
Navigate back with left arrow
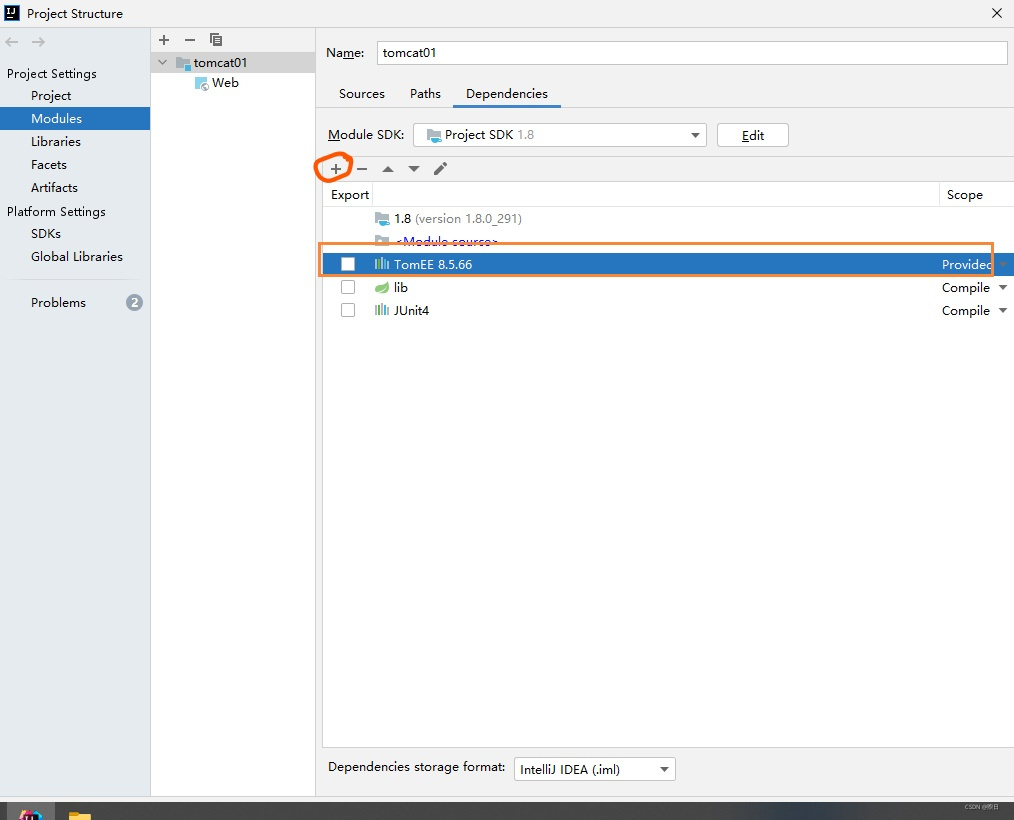pos(12,42)
